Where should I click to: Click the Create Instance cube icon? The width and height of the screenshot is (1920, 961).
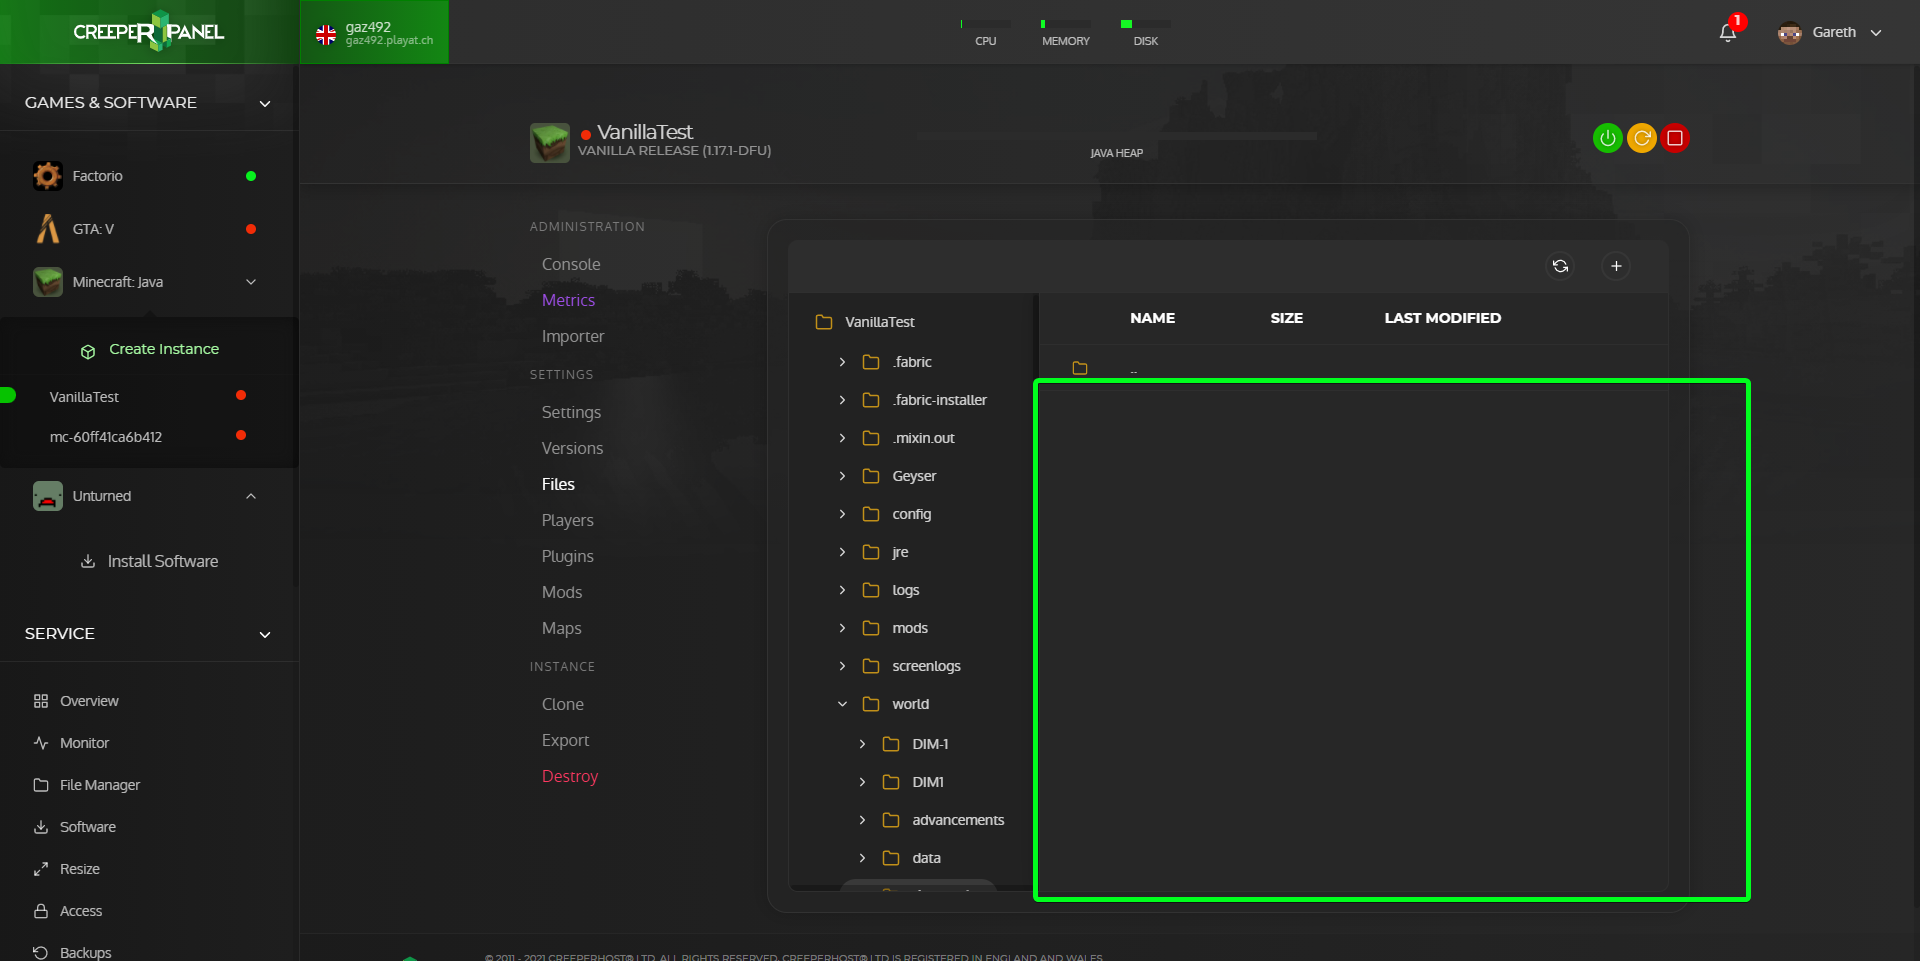(x=88, y=351)
